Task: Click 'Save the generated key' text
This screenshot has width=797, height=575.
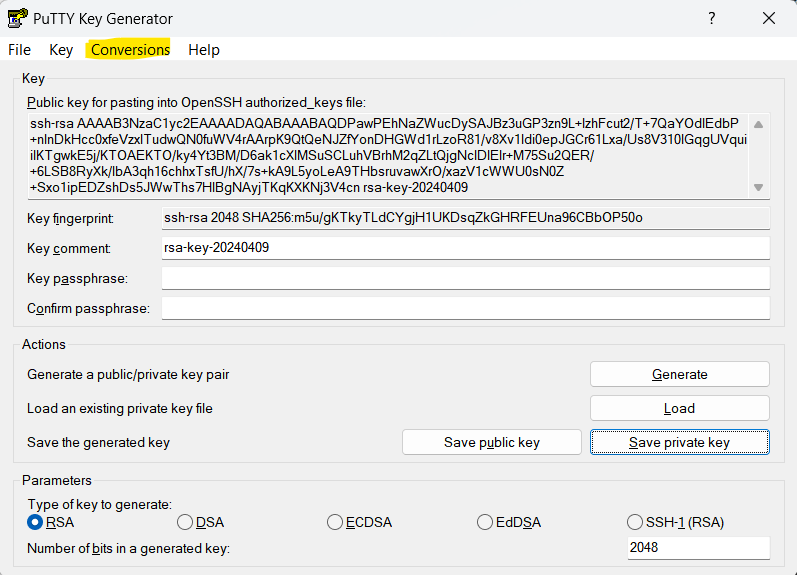Action: (x=98, y=443)
